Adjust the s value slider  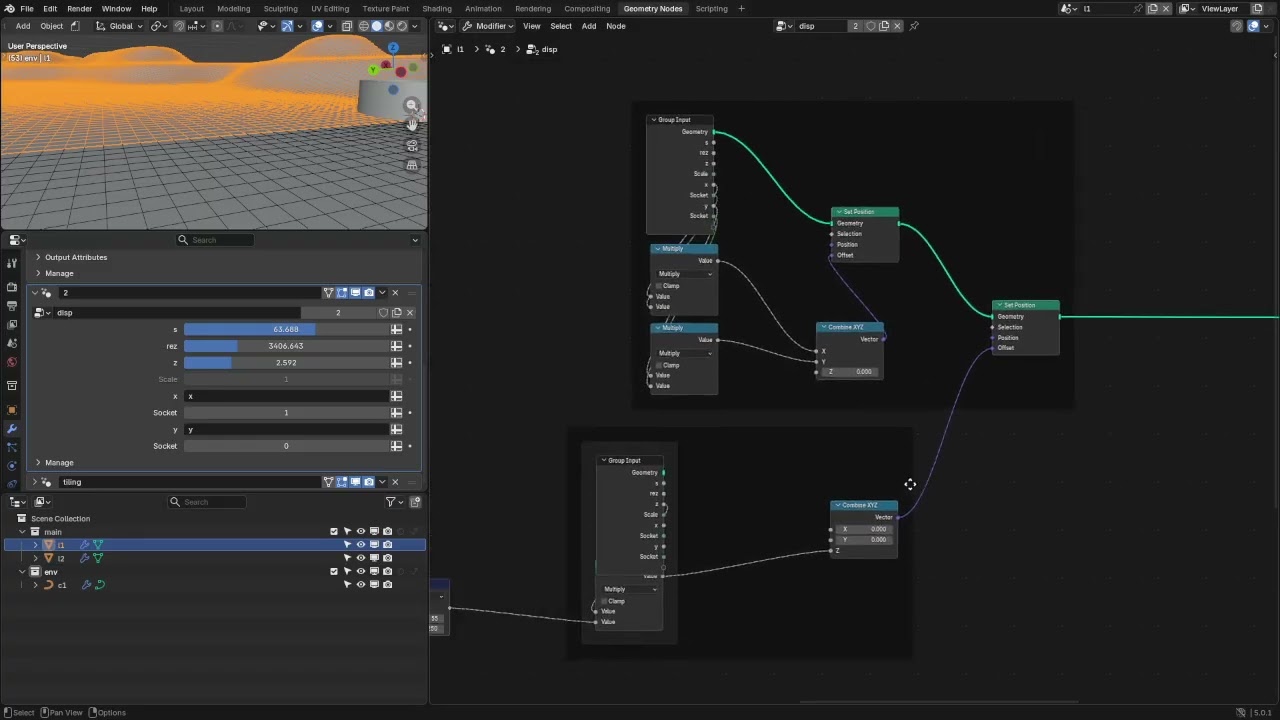click(x=285, y=329)
